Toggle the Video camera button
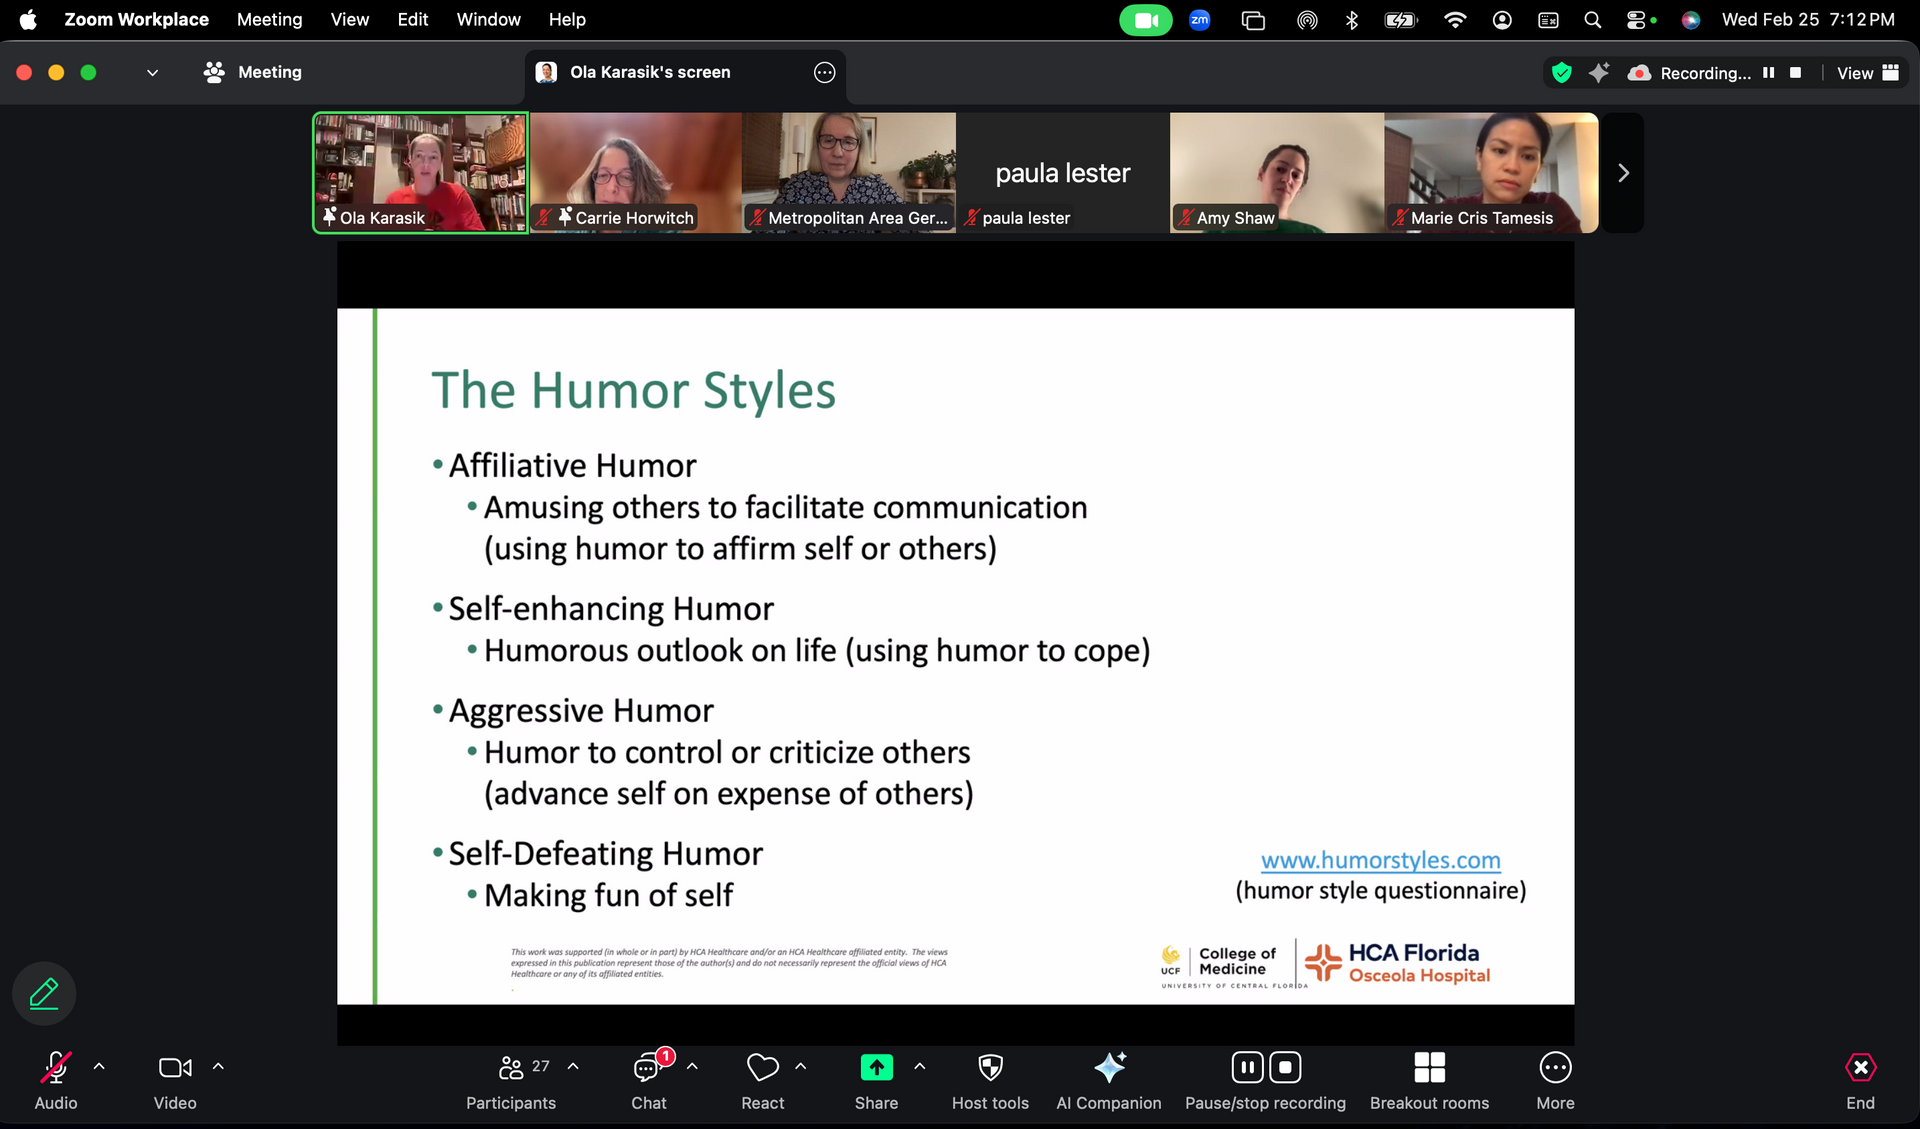 point(175,1068)
